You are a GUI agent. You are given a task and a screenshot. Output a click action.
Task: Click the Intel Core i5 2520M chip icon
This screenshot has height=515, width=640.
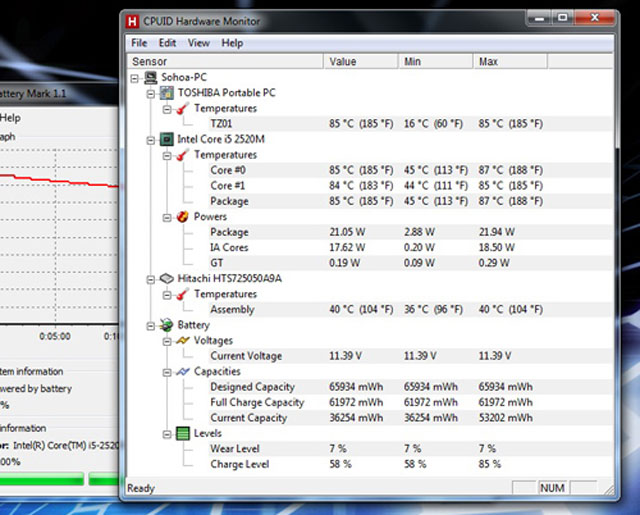pos(167,140)
